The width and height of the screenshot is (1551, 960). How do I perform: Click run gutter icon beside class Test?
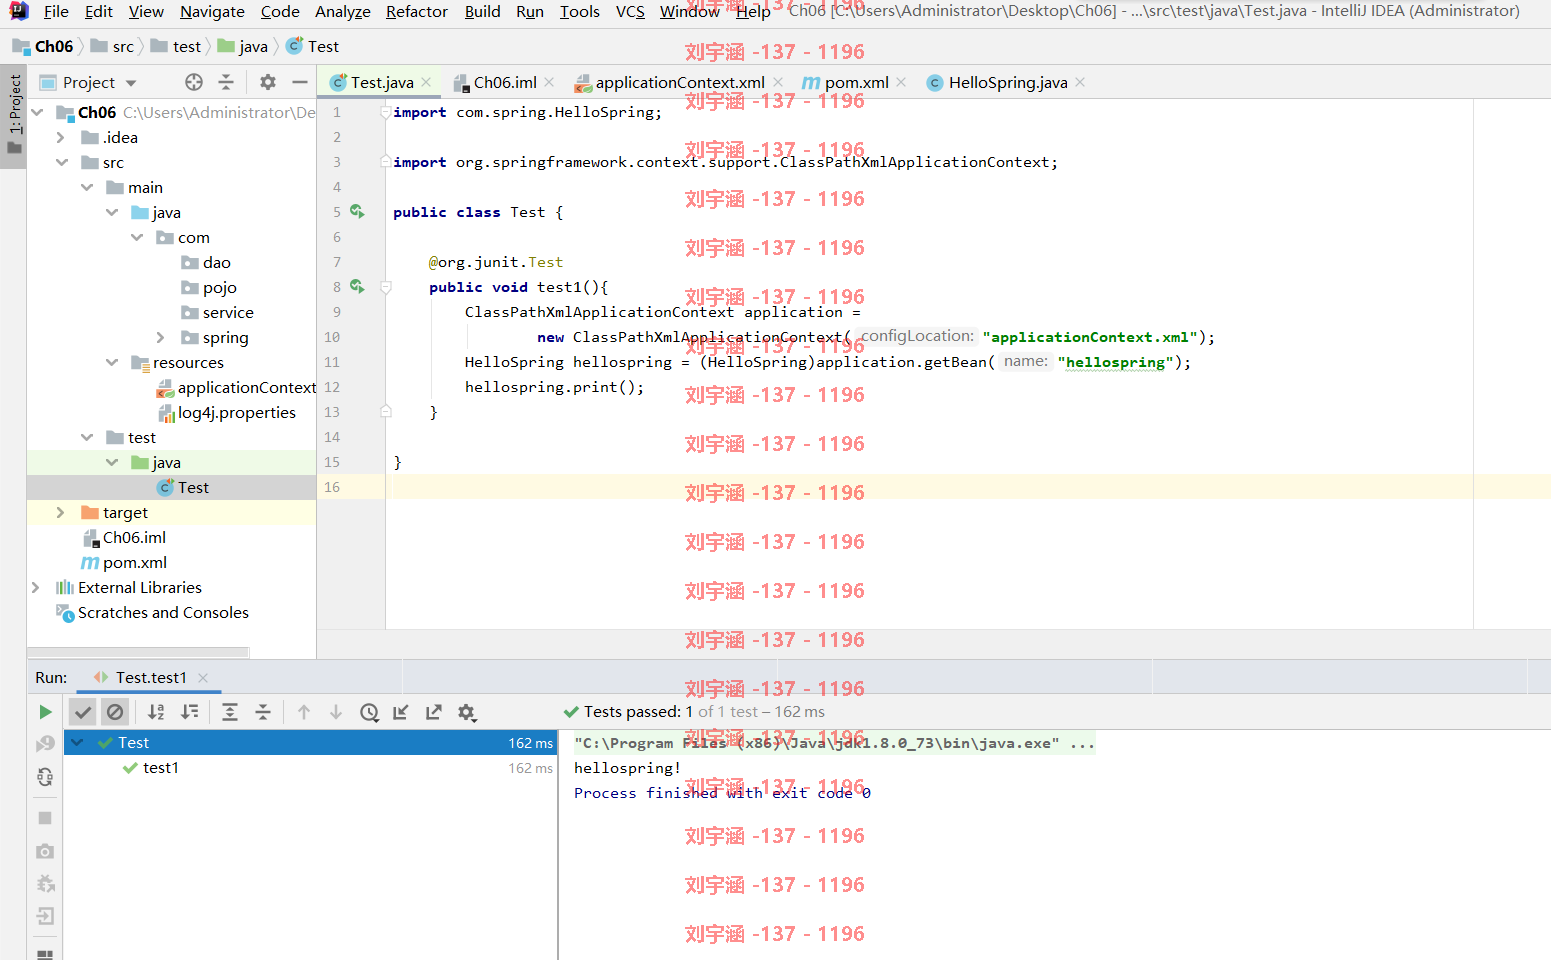357,212
